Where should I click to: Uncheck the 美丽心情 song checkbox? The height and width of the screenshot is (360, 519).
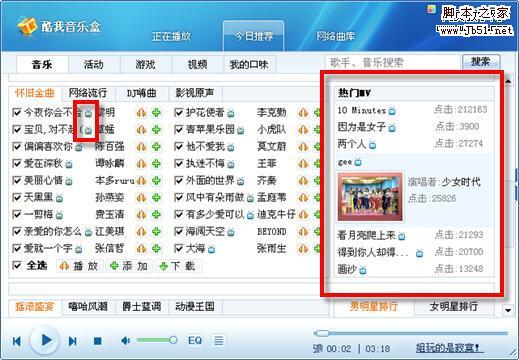pos(16,181)
